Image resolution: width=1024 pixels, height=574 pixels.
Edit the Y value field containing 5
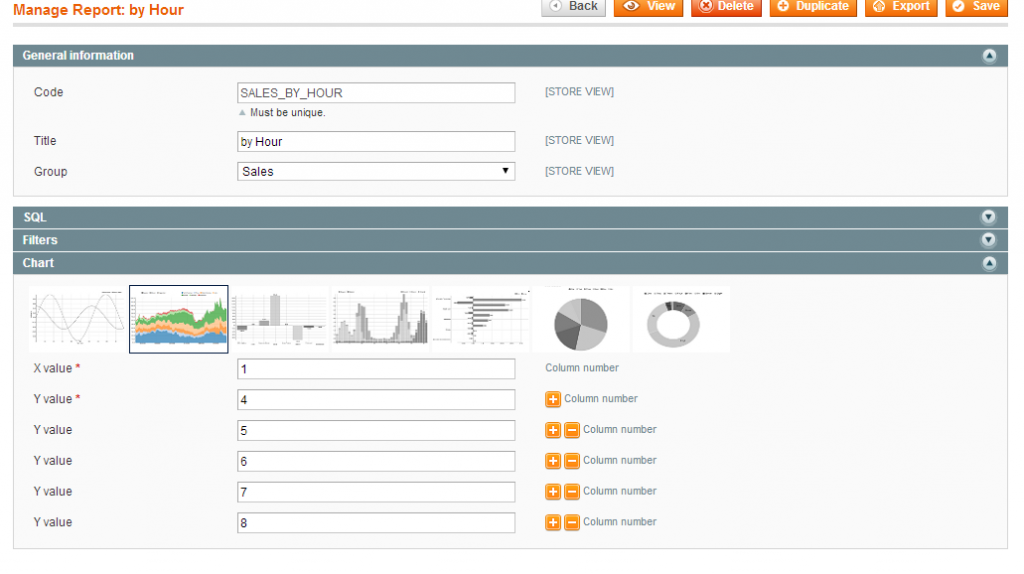pos(376,430)
